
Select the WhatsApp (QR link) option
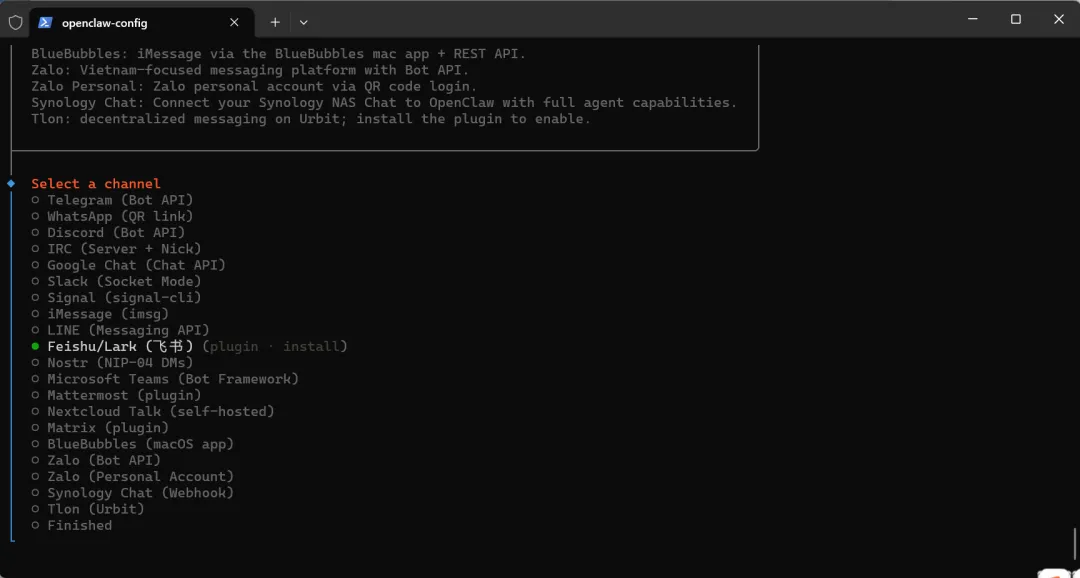coord(113,216)
